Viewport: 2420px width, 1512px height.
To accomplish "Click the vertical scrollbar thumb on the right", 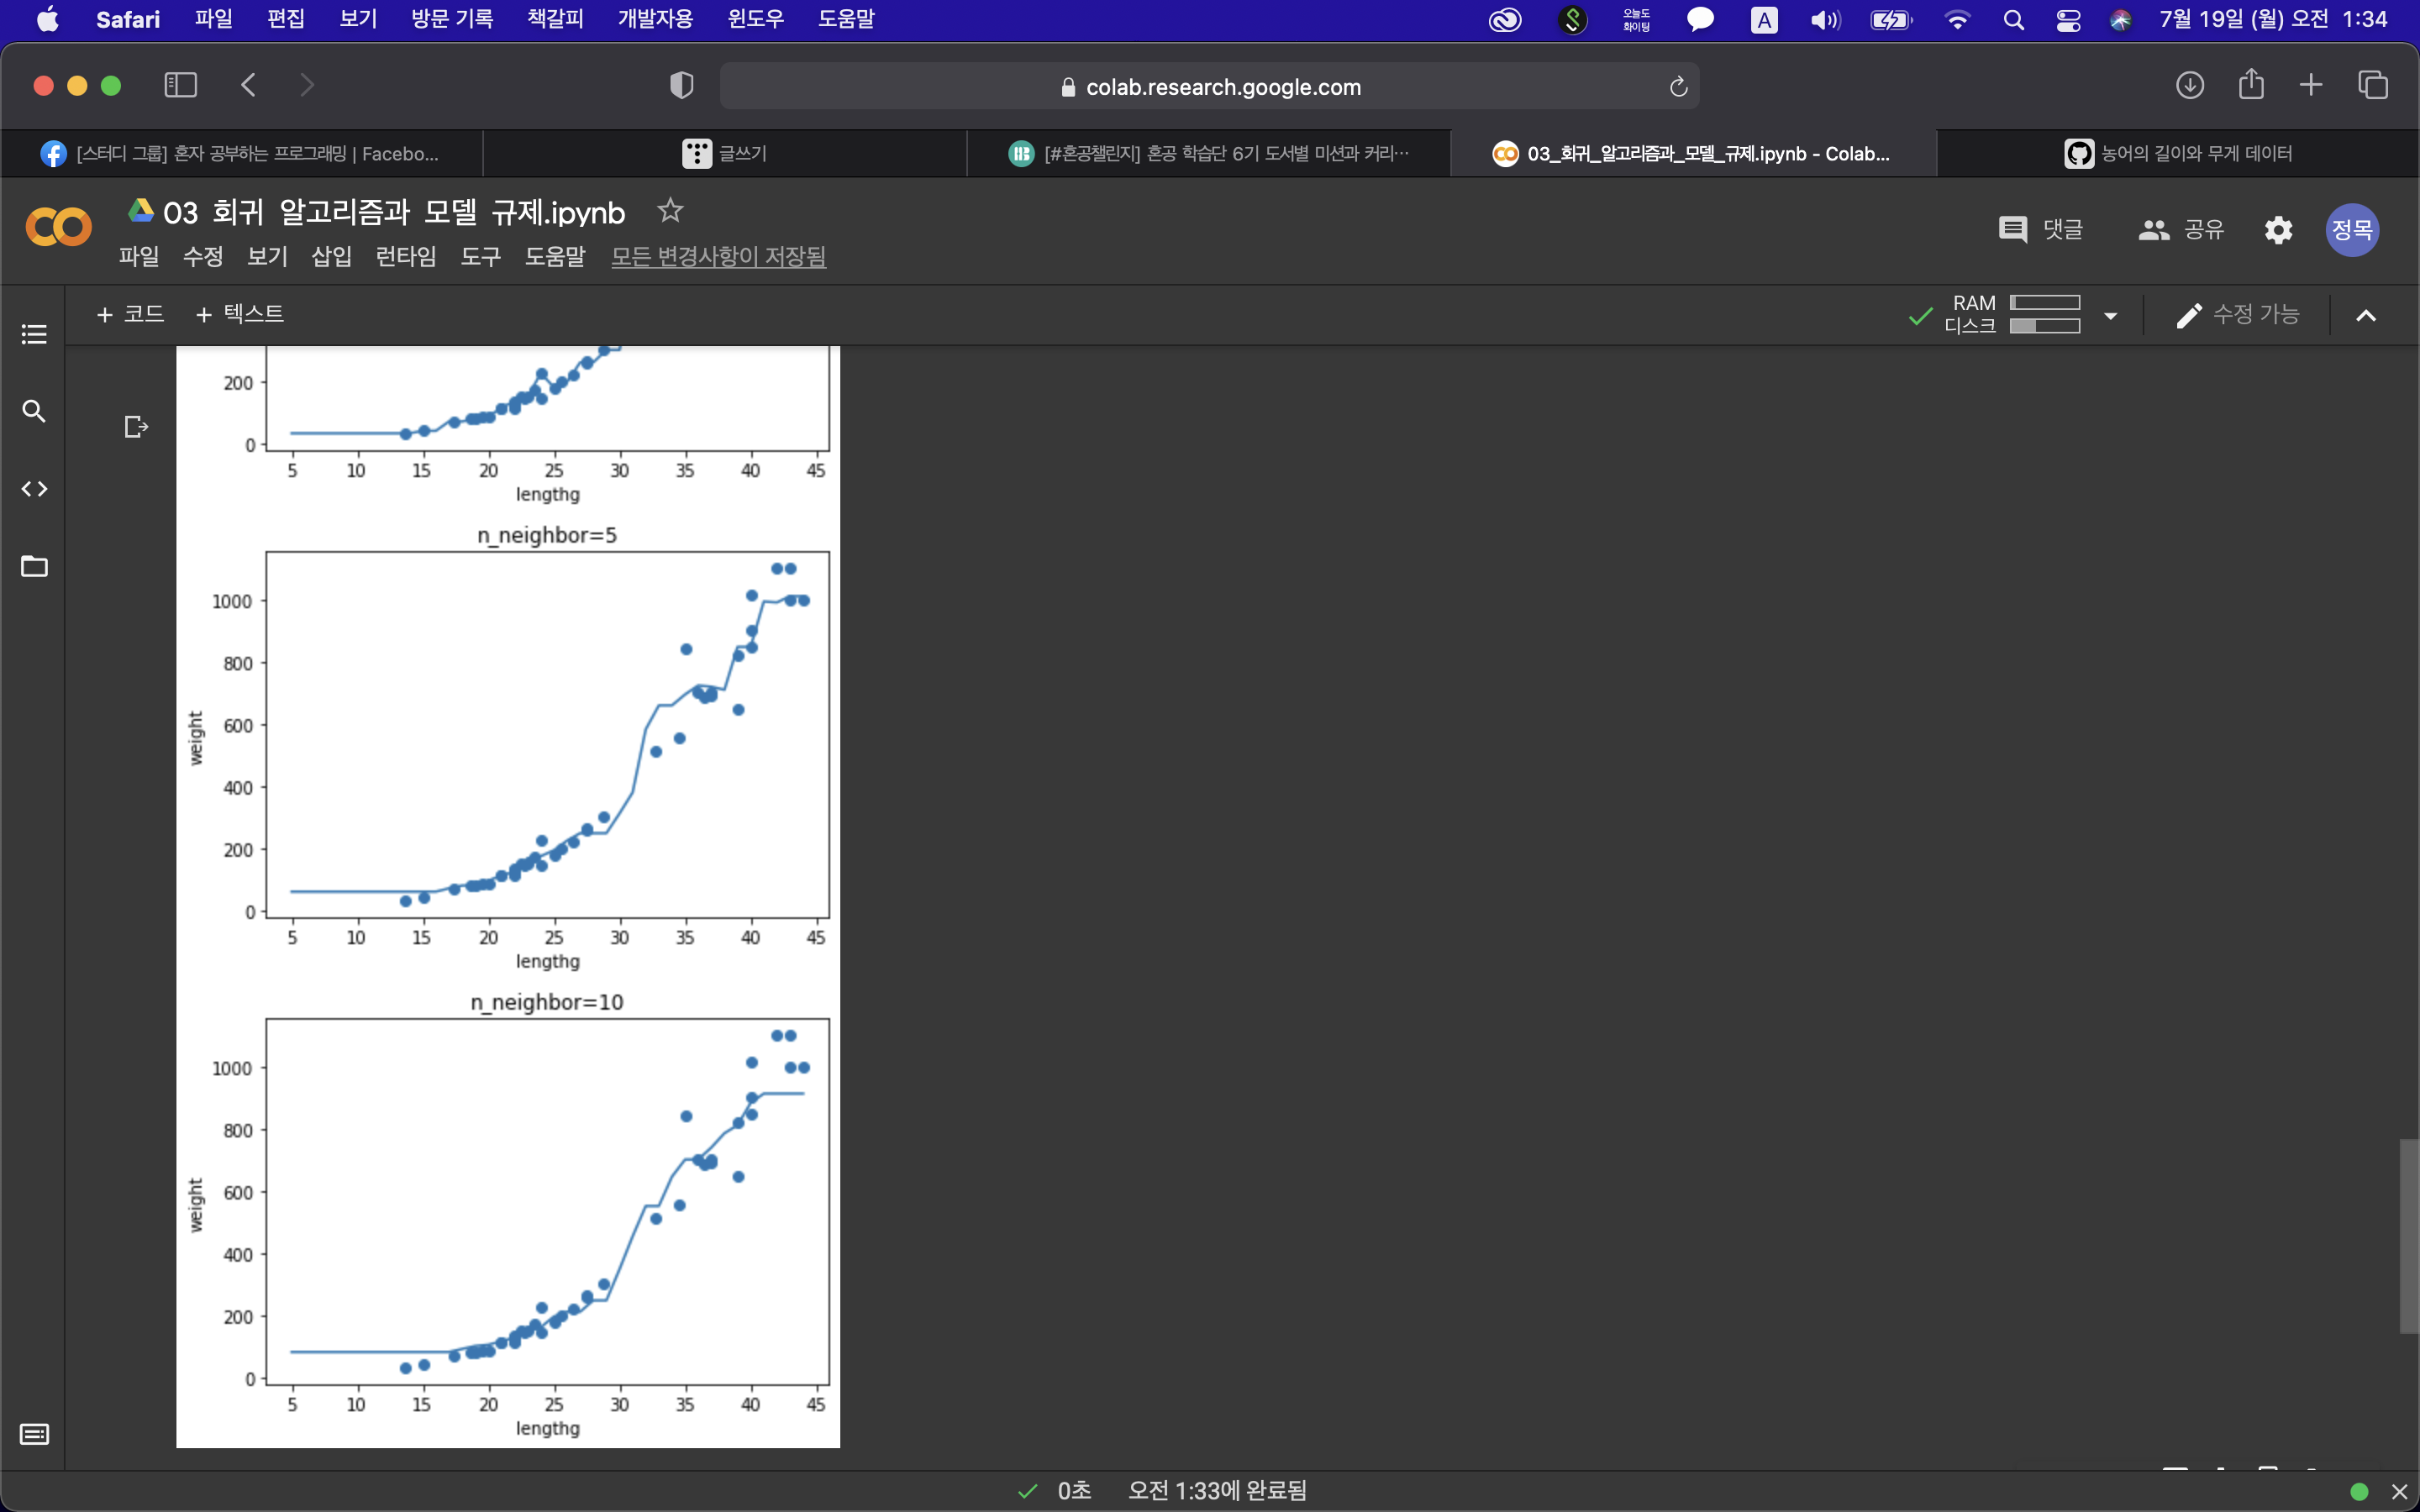I will point(2408,1235).
